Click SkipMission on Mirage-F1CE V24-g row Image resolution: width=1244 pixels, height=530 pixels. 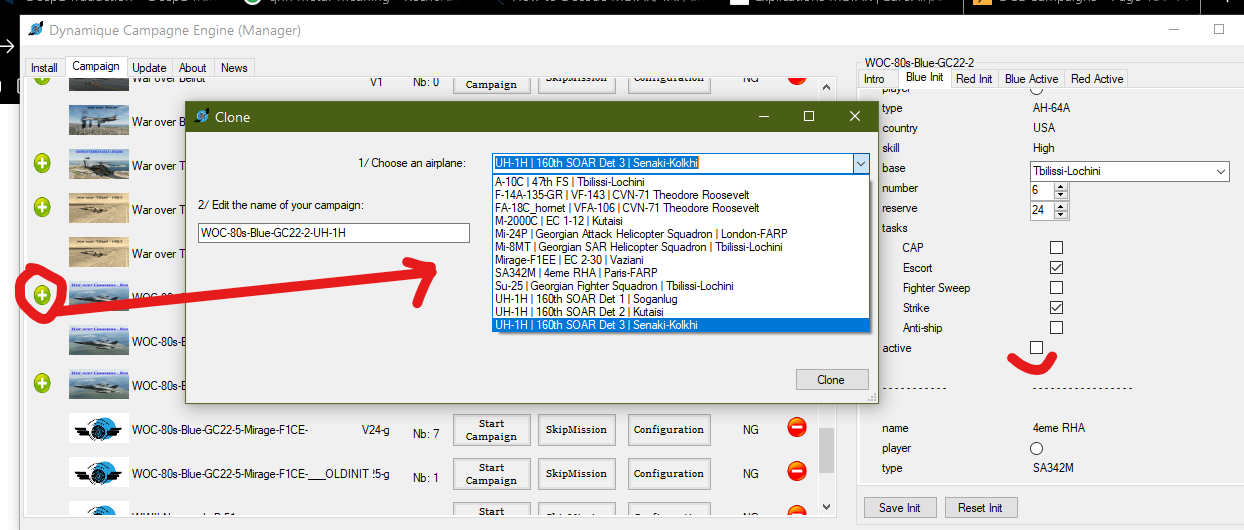pos(576,430)
